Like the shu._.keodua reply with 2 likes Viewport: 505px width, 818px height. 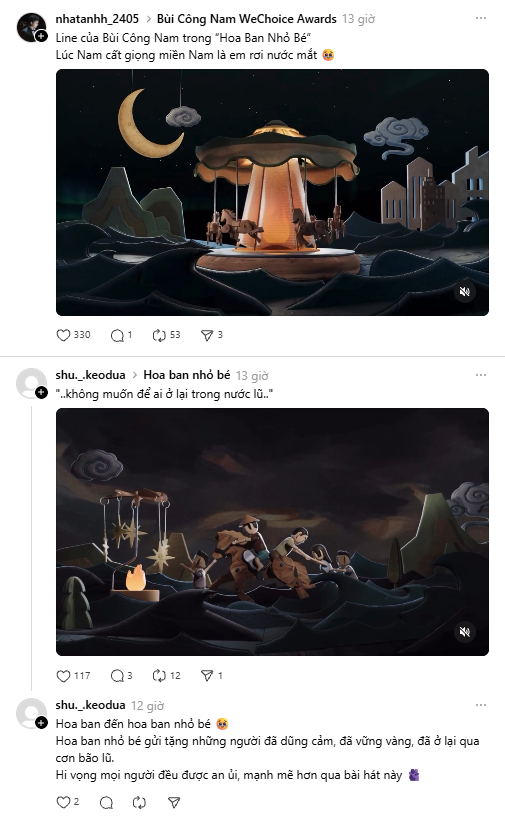(x=68, y=802)
